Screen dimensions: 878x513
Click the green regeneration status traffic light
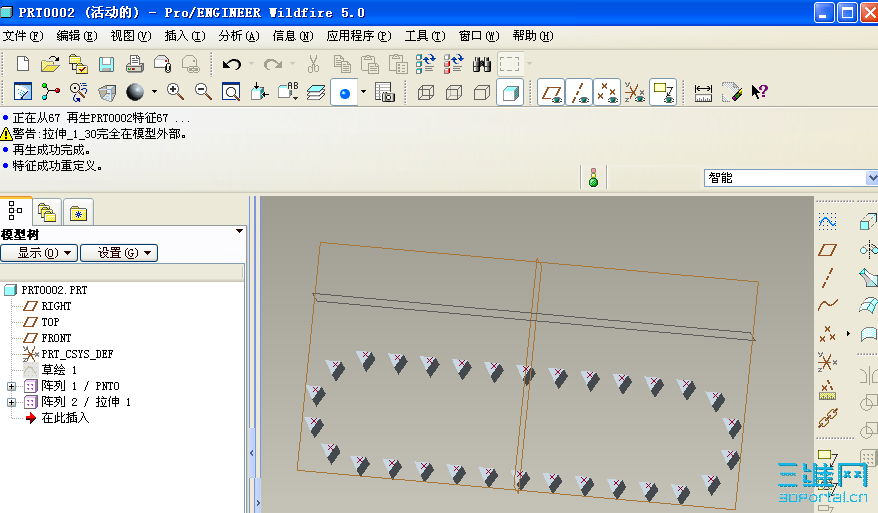pos(594,178)
